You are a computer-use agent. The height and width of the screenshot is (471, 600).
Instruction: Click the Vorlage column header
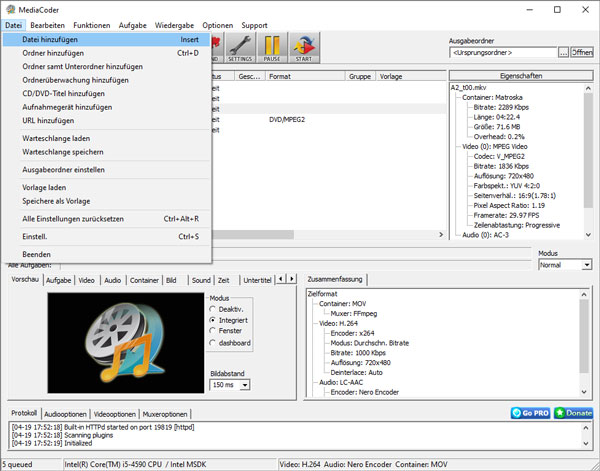[x=411, y=77]
